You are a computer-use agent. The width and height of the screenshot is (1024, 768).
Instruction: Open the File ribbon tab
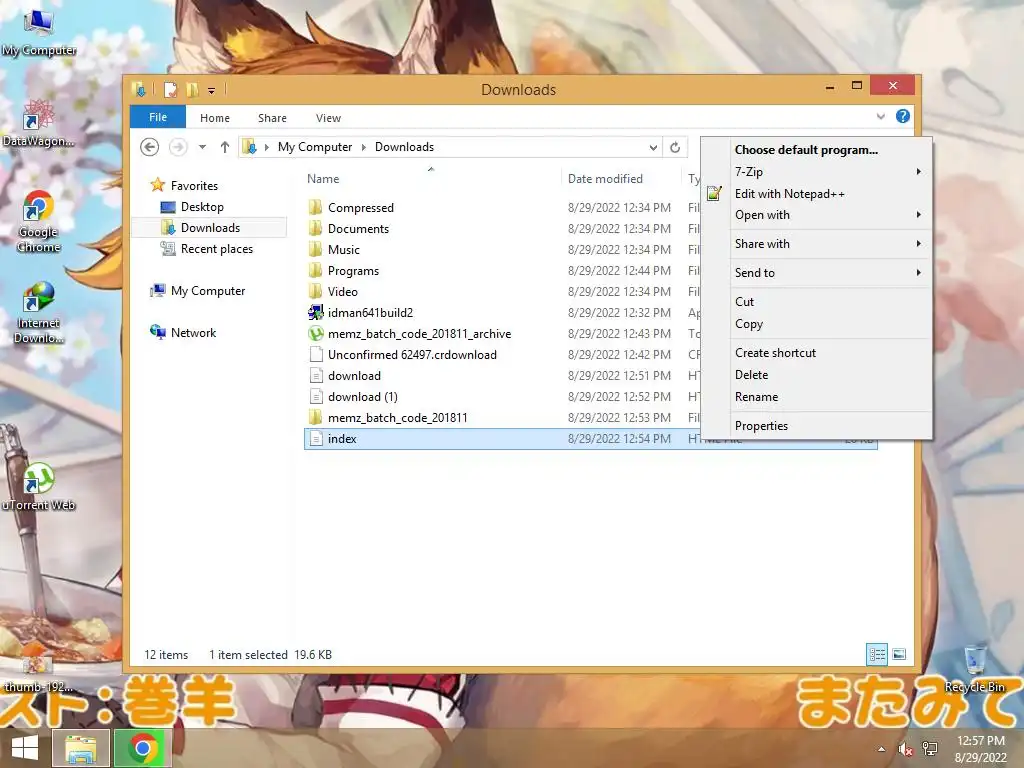click(x=158, y=117)
